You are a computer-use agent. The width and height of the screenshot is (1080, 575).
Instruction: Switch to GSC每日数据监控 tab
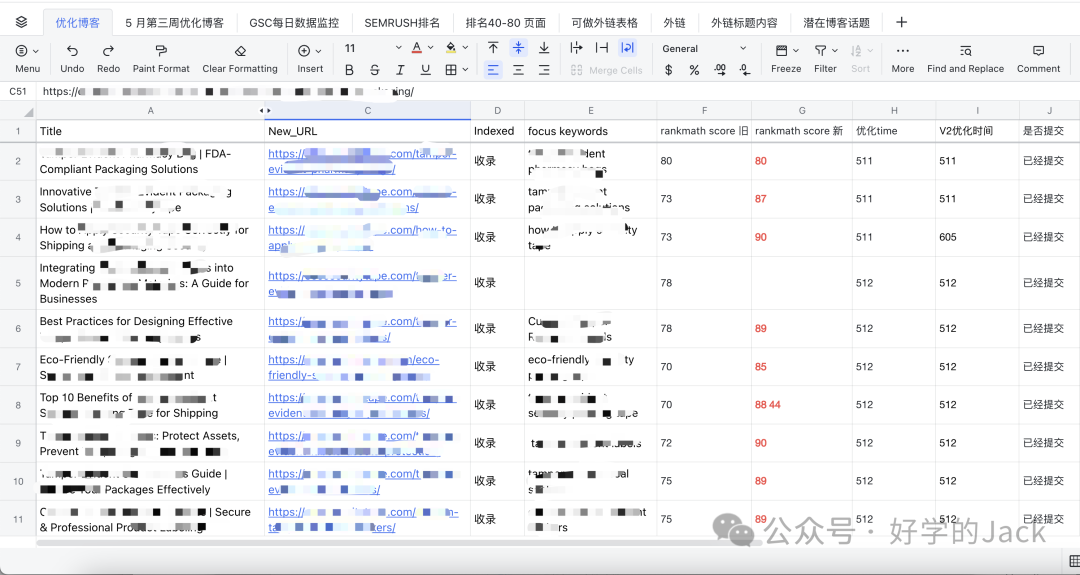click(294, 23)
